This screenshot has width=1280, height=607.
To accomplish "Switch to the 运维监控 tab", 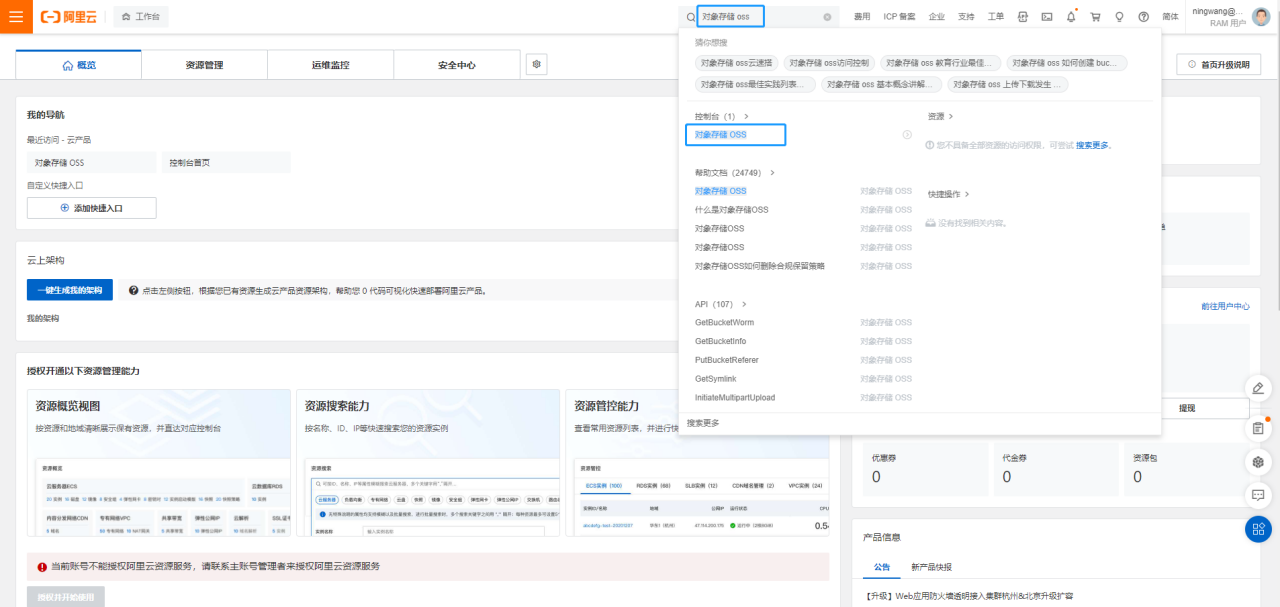I will tap(330, 65).
